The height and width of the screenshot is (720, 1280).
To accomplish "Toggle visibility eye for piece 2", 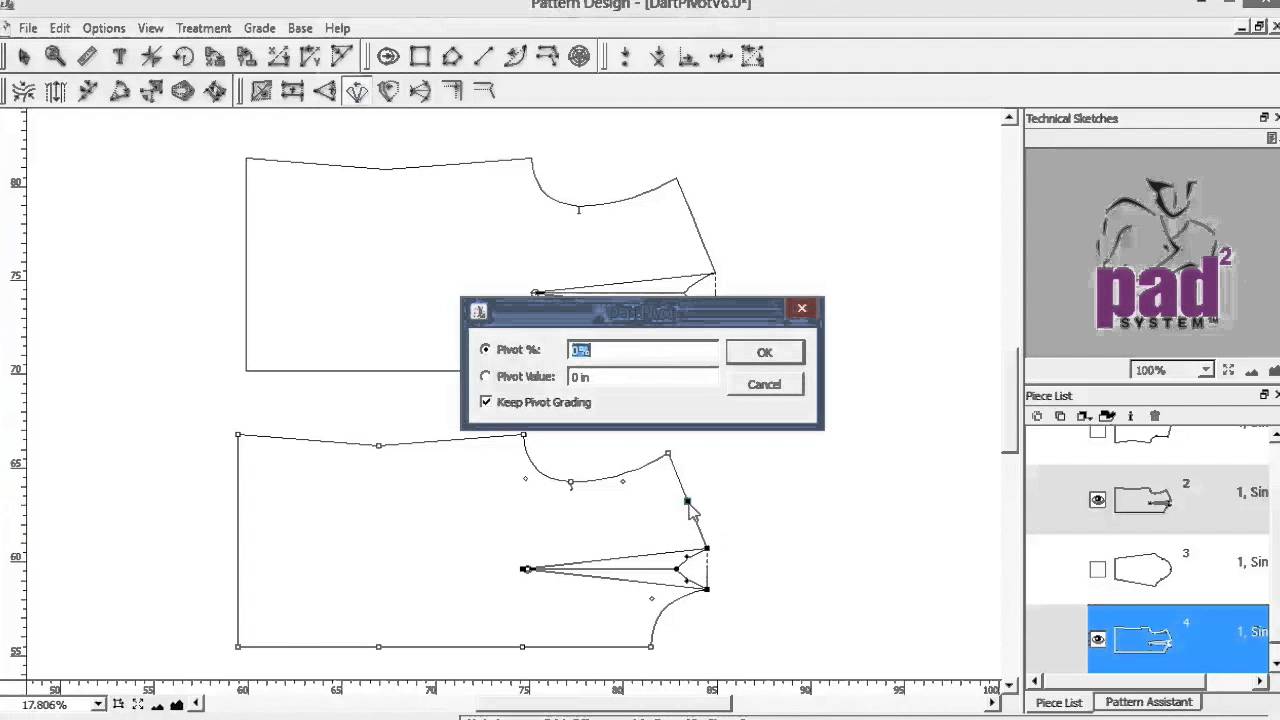I will click(x=1097, y=500).
